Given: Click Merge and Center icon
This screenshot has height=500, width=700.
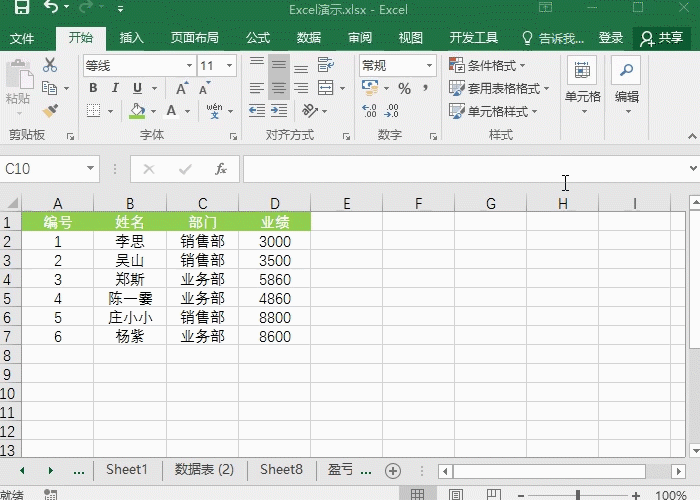Looking at the screenshot, I should (325, 88).
